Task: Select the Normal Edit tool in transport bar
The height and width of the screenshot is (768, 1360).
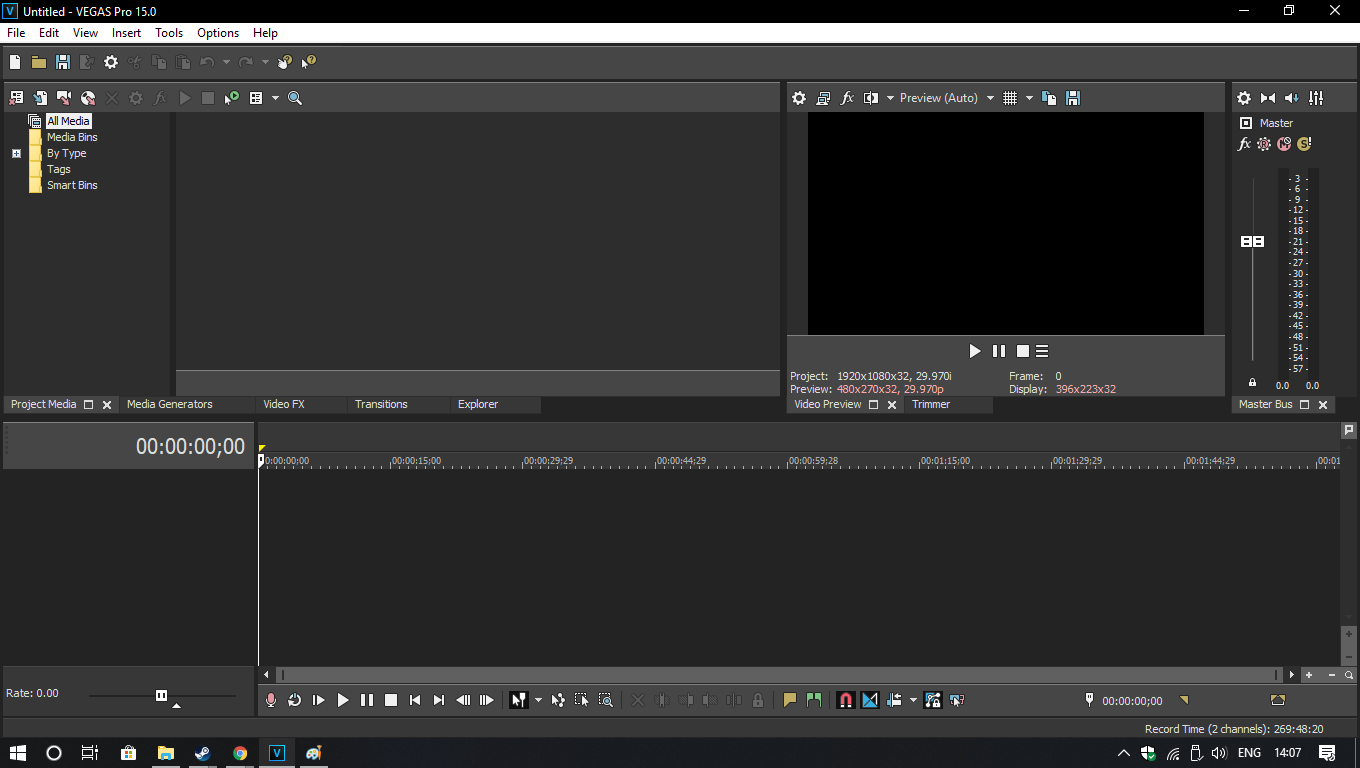Action: pyautogui.click(x=520, y=700)
